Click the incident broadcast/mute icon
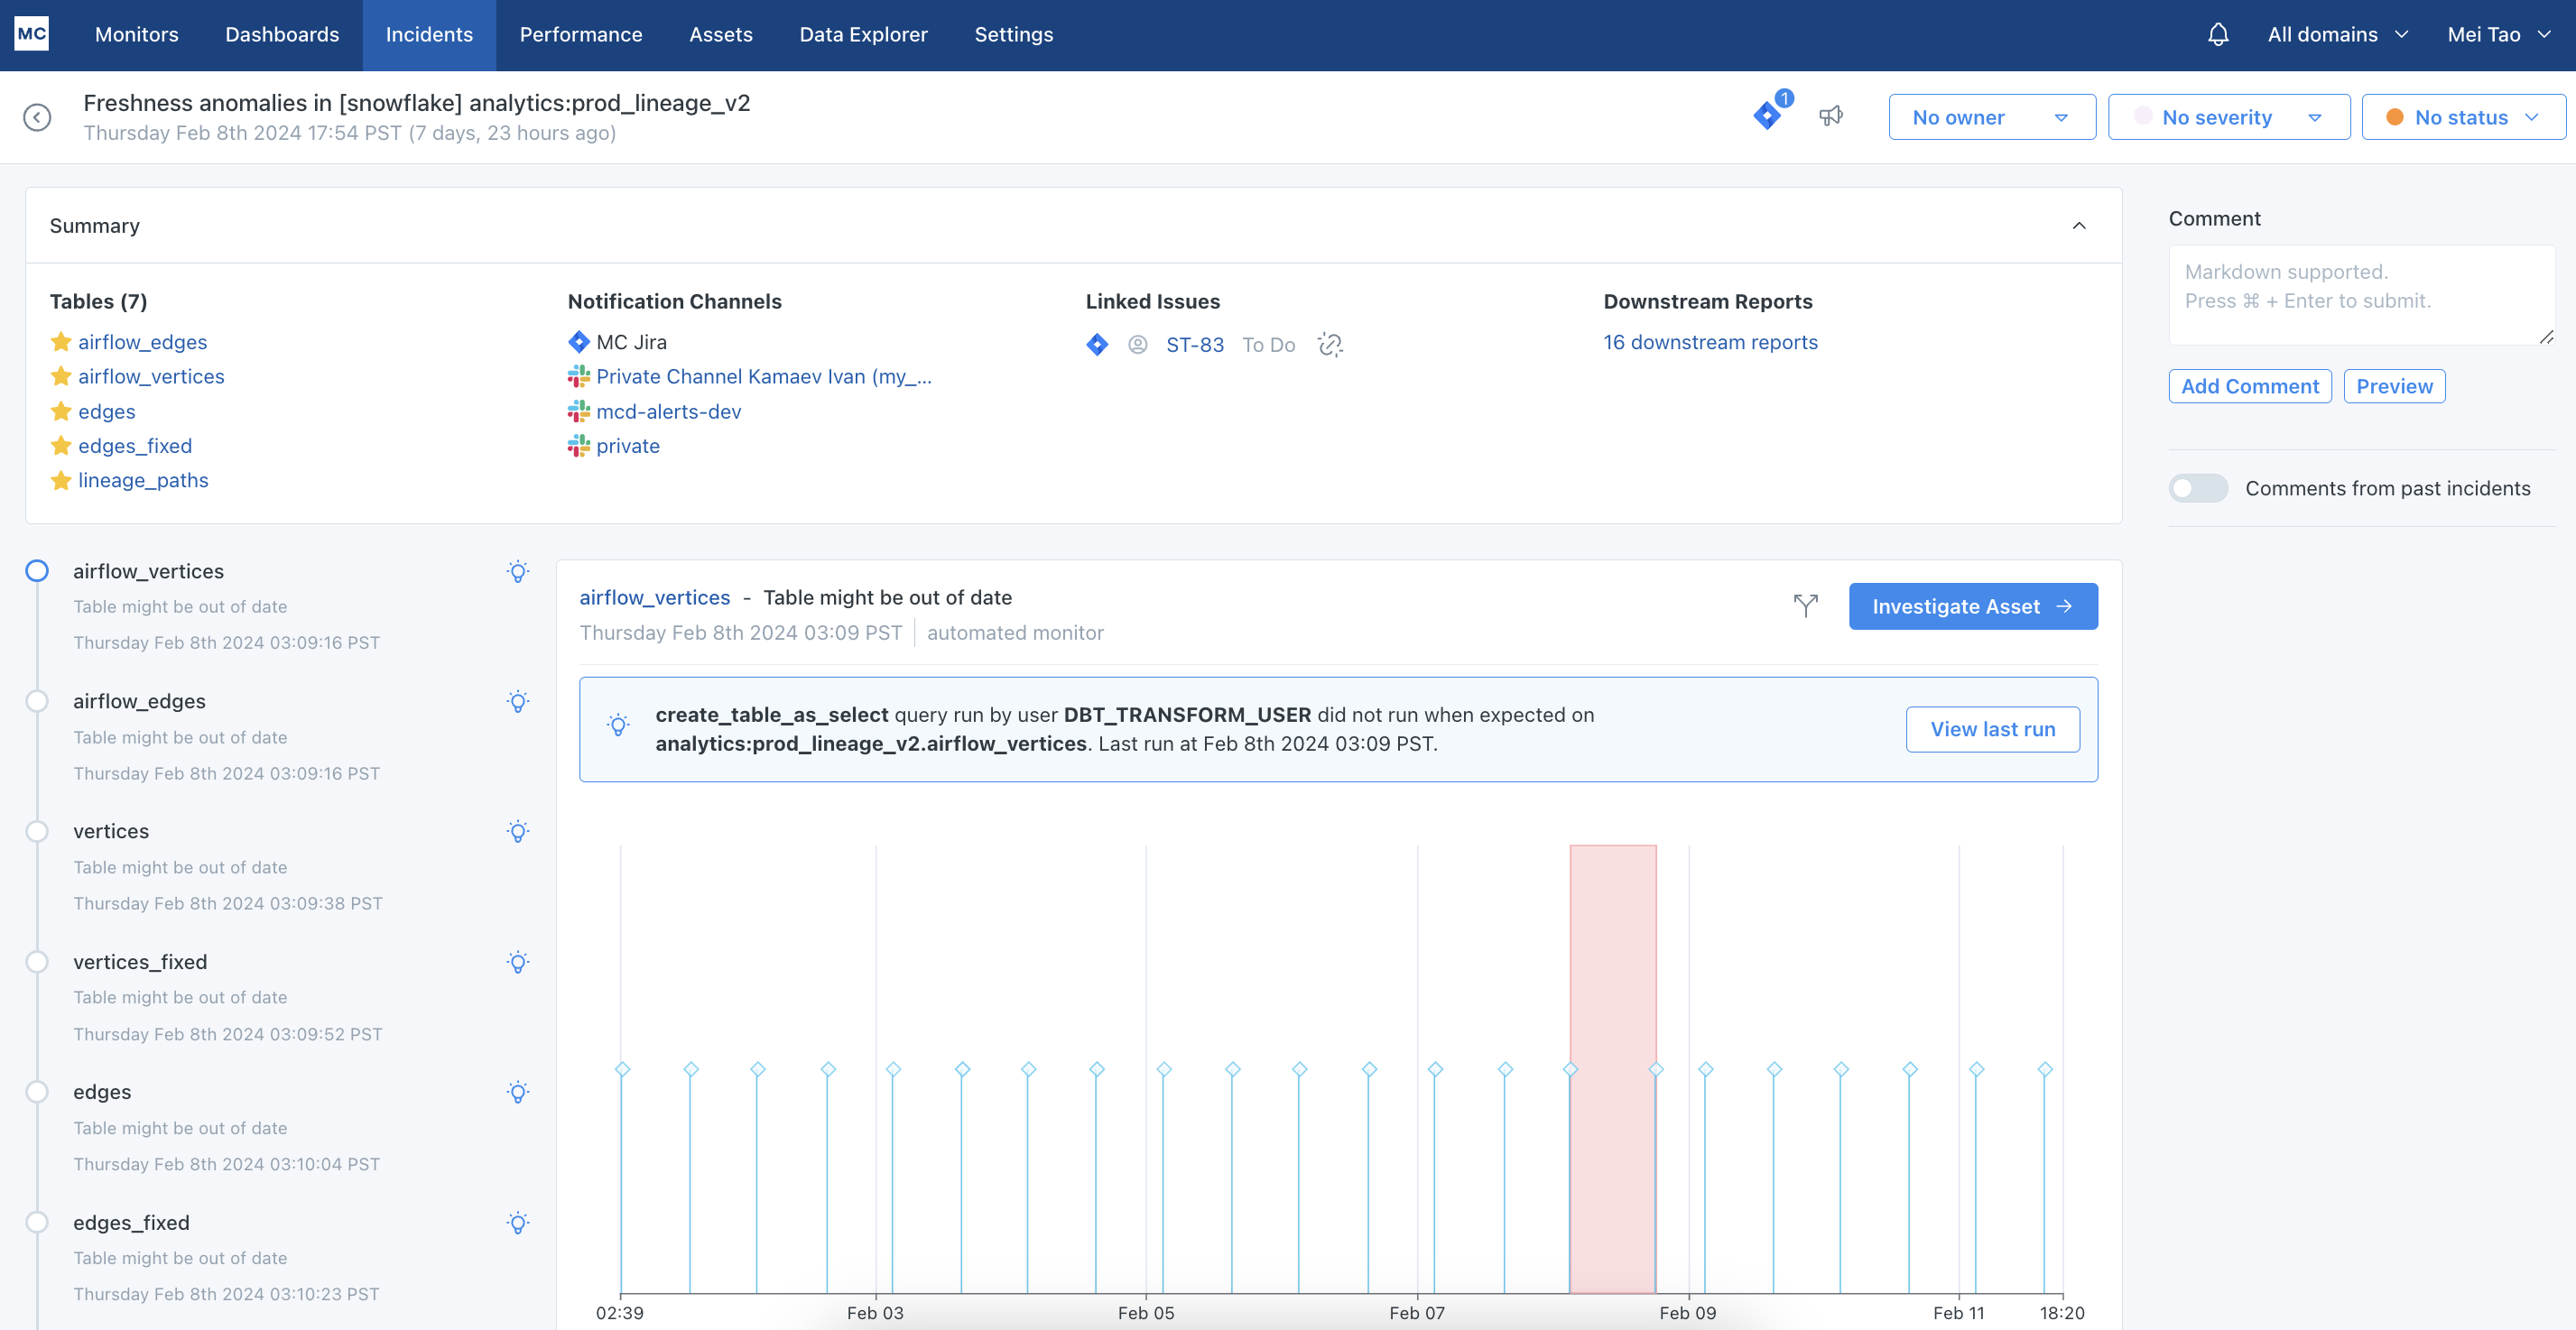This screenshot has width=2576, height=1330. pyautogui.click(x=1831, y=115)
